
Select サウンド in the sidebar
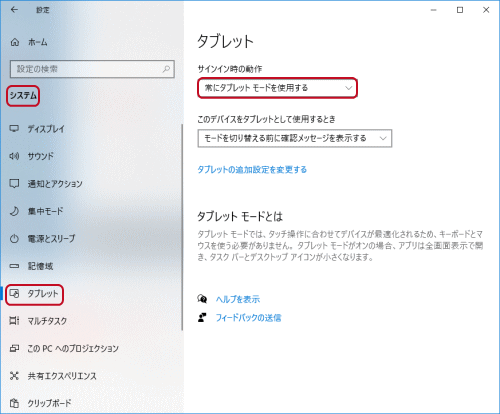(40, 156)
